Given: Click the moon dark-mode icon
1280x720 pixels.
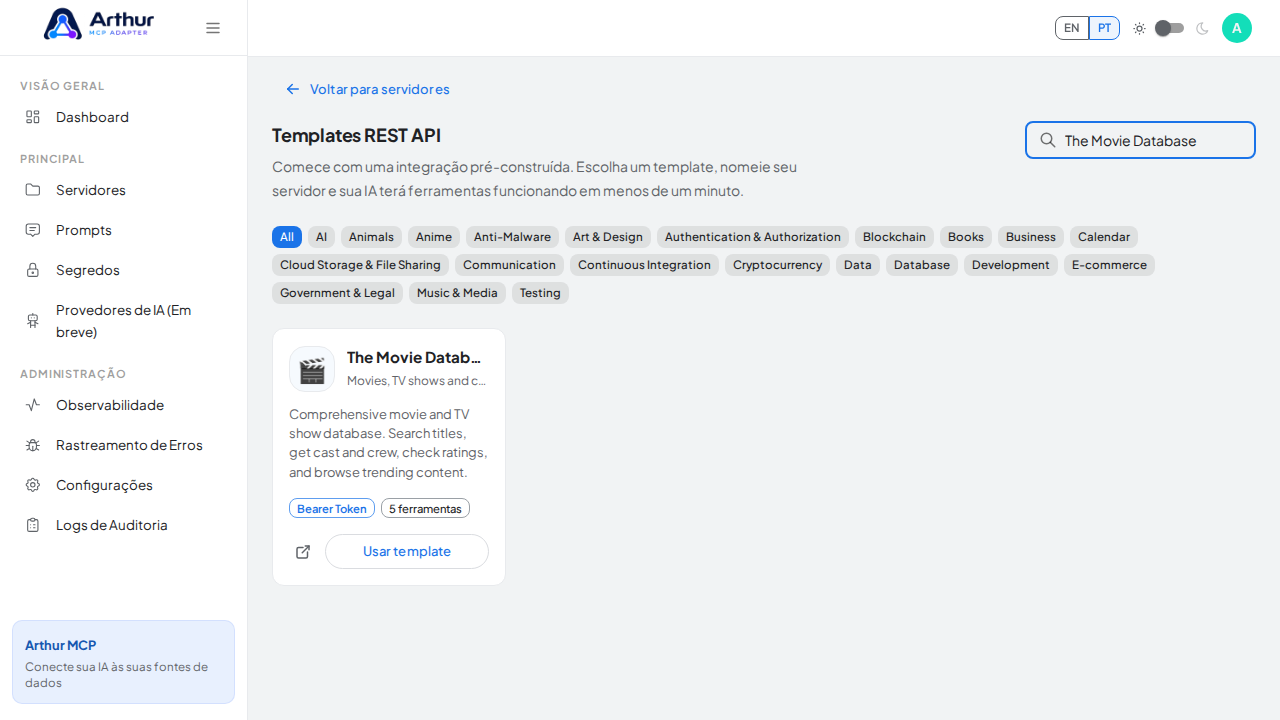Looking at the screenshot, I should coord(1202,28).
